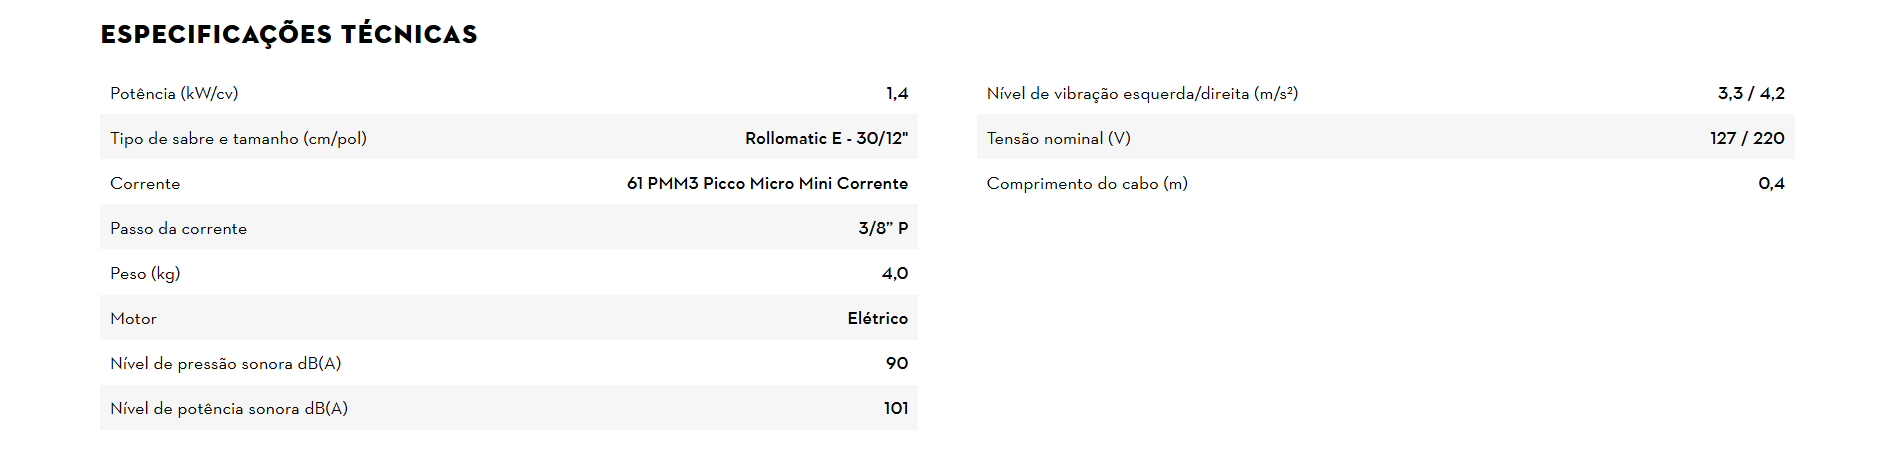This screenshot has height=453, width=1902.
Task: Select the 3/8" P pitch value
Action: [x=883, y=228]
